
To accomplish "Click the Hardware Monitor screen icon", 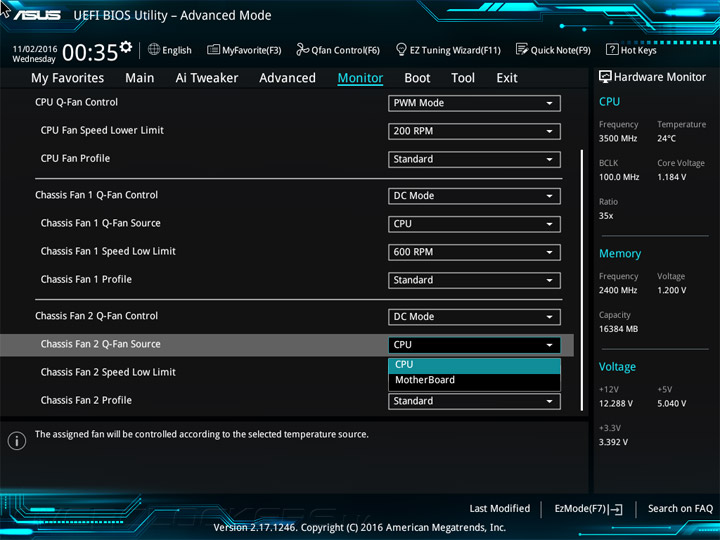I will click(x=605, y=77).
